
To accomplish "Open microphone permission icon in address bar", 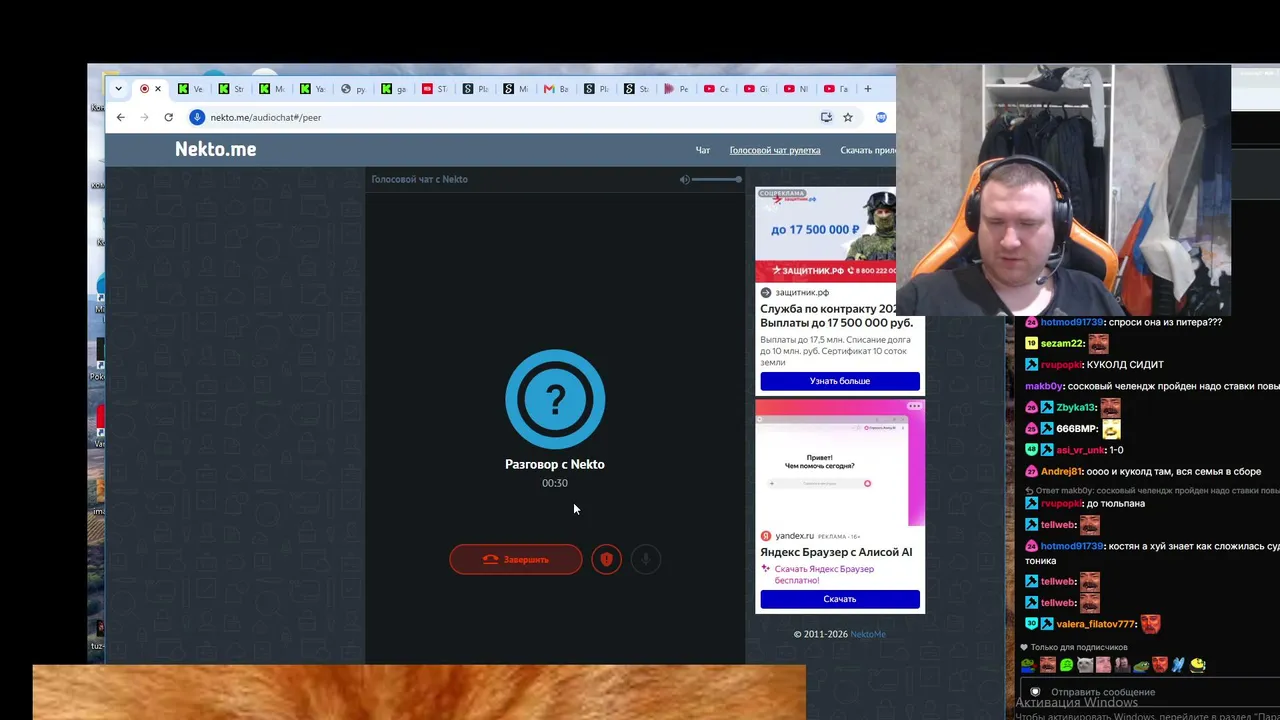I will (197, 117).
